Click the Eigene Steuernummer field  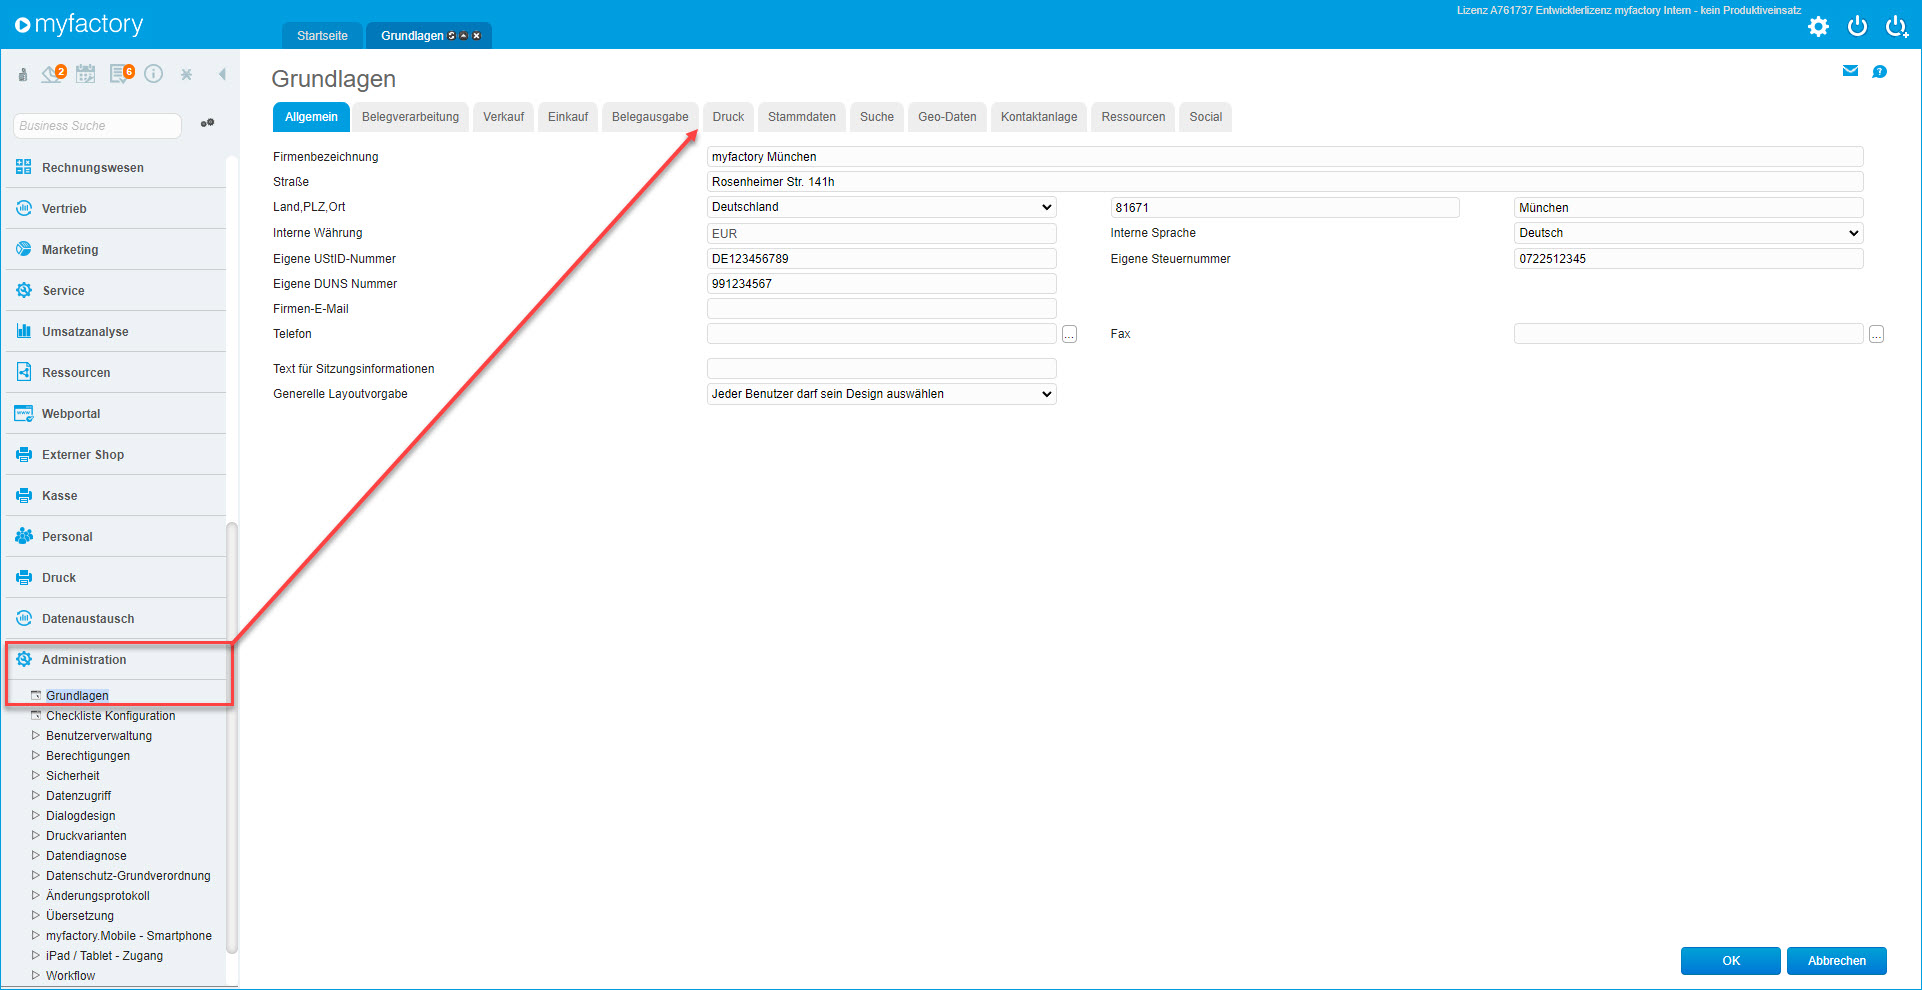(1688, 259)
